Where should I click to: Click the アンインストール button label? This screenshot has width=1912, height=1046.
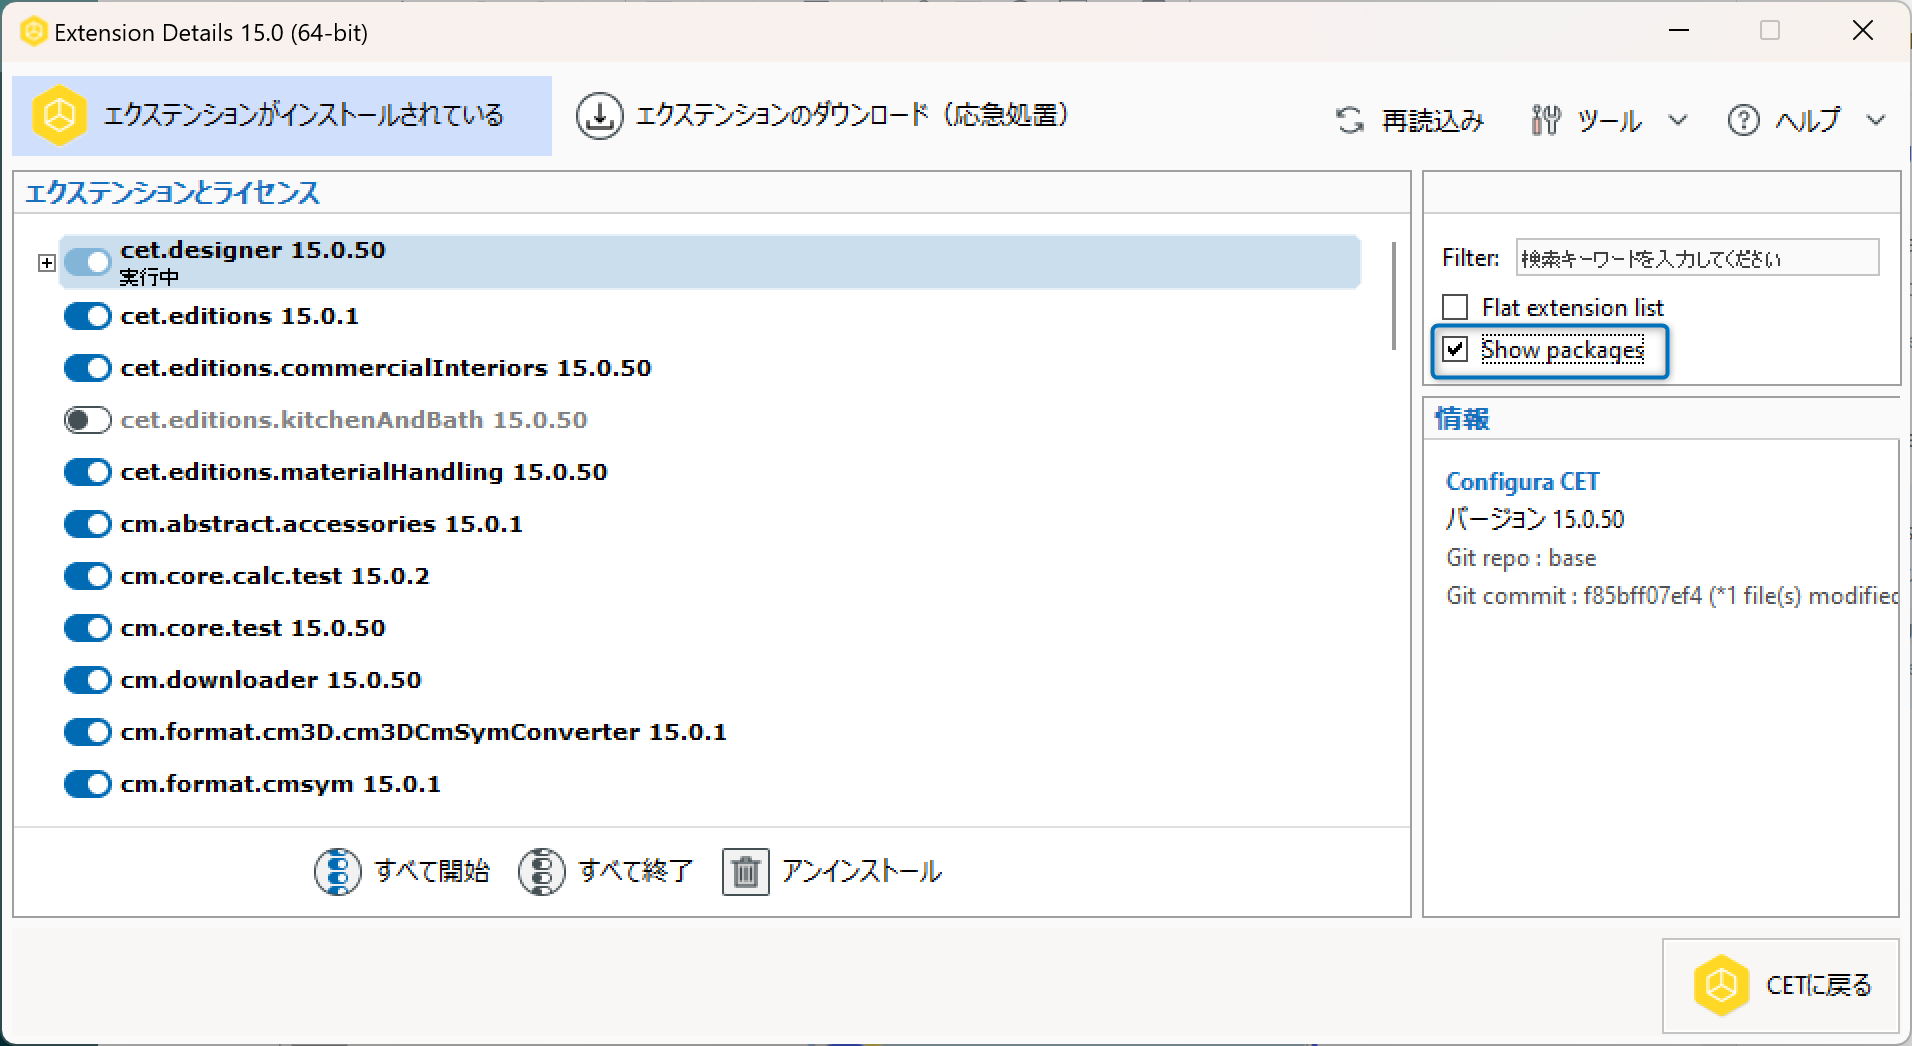tap(862, 871)
